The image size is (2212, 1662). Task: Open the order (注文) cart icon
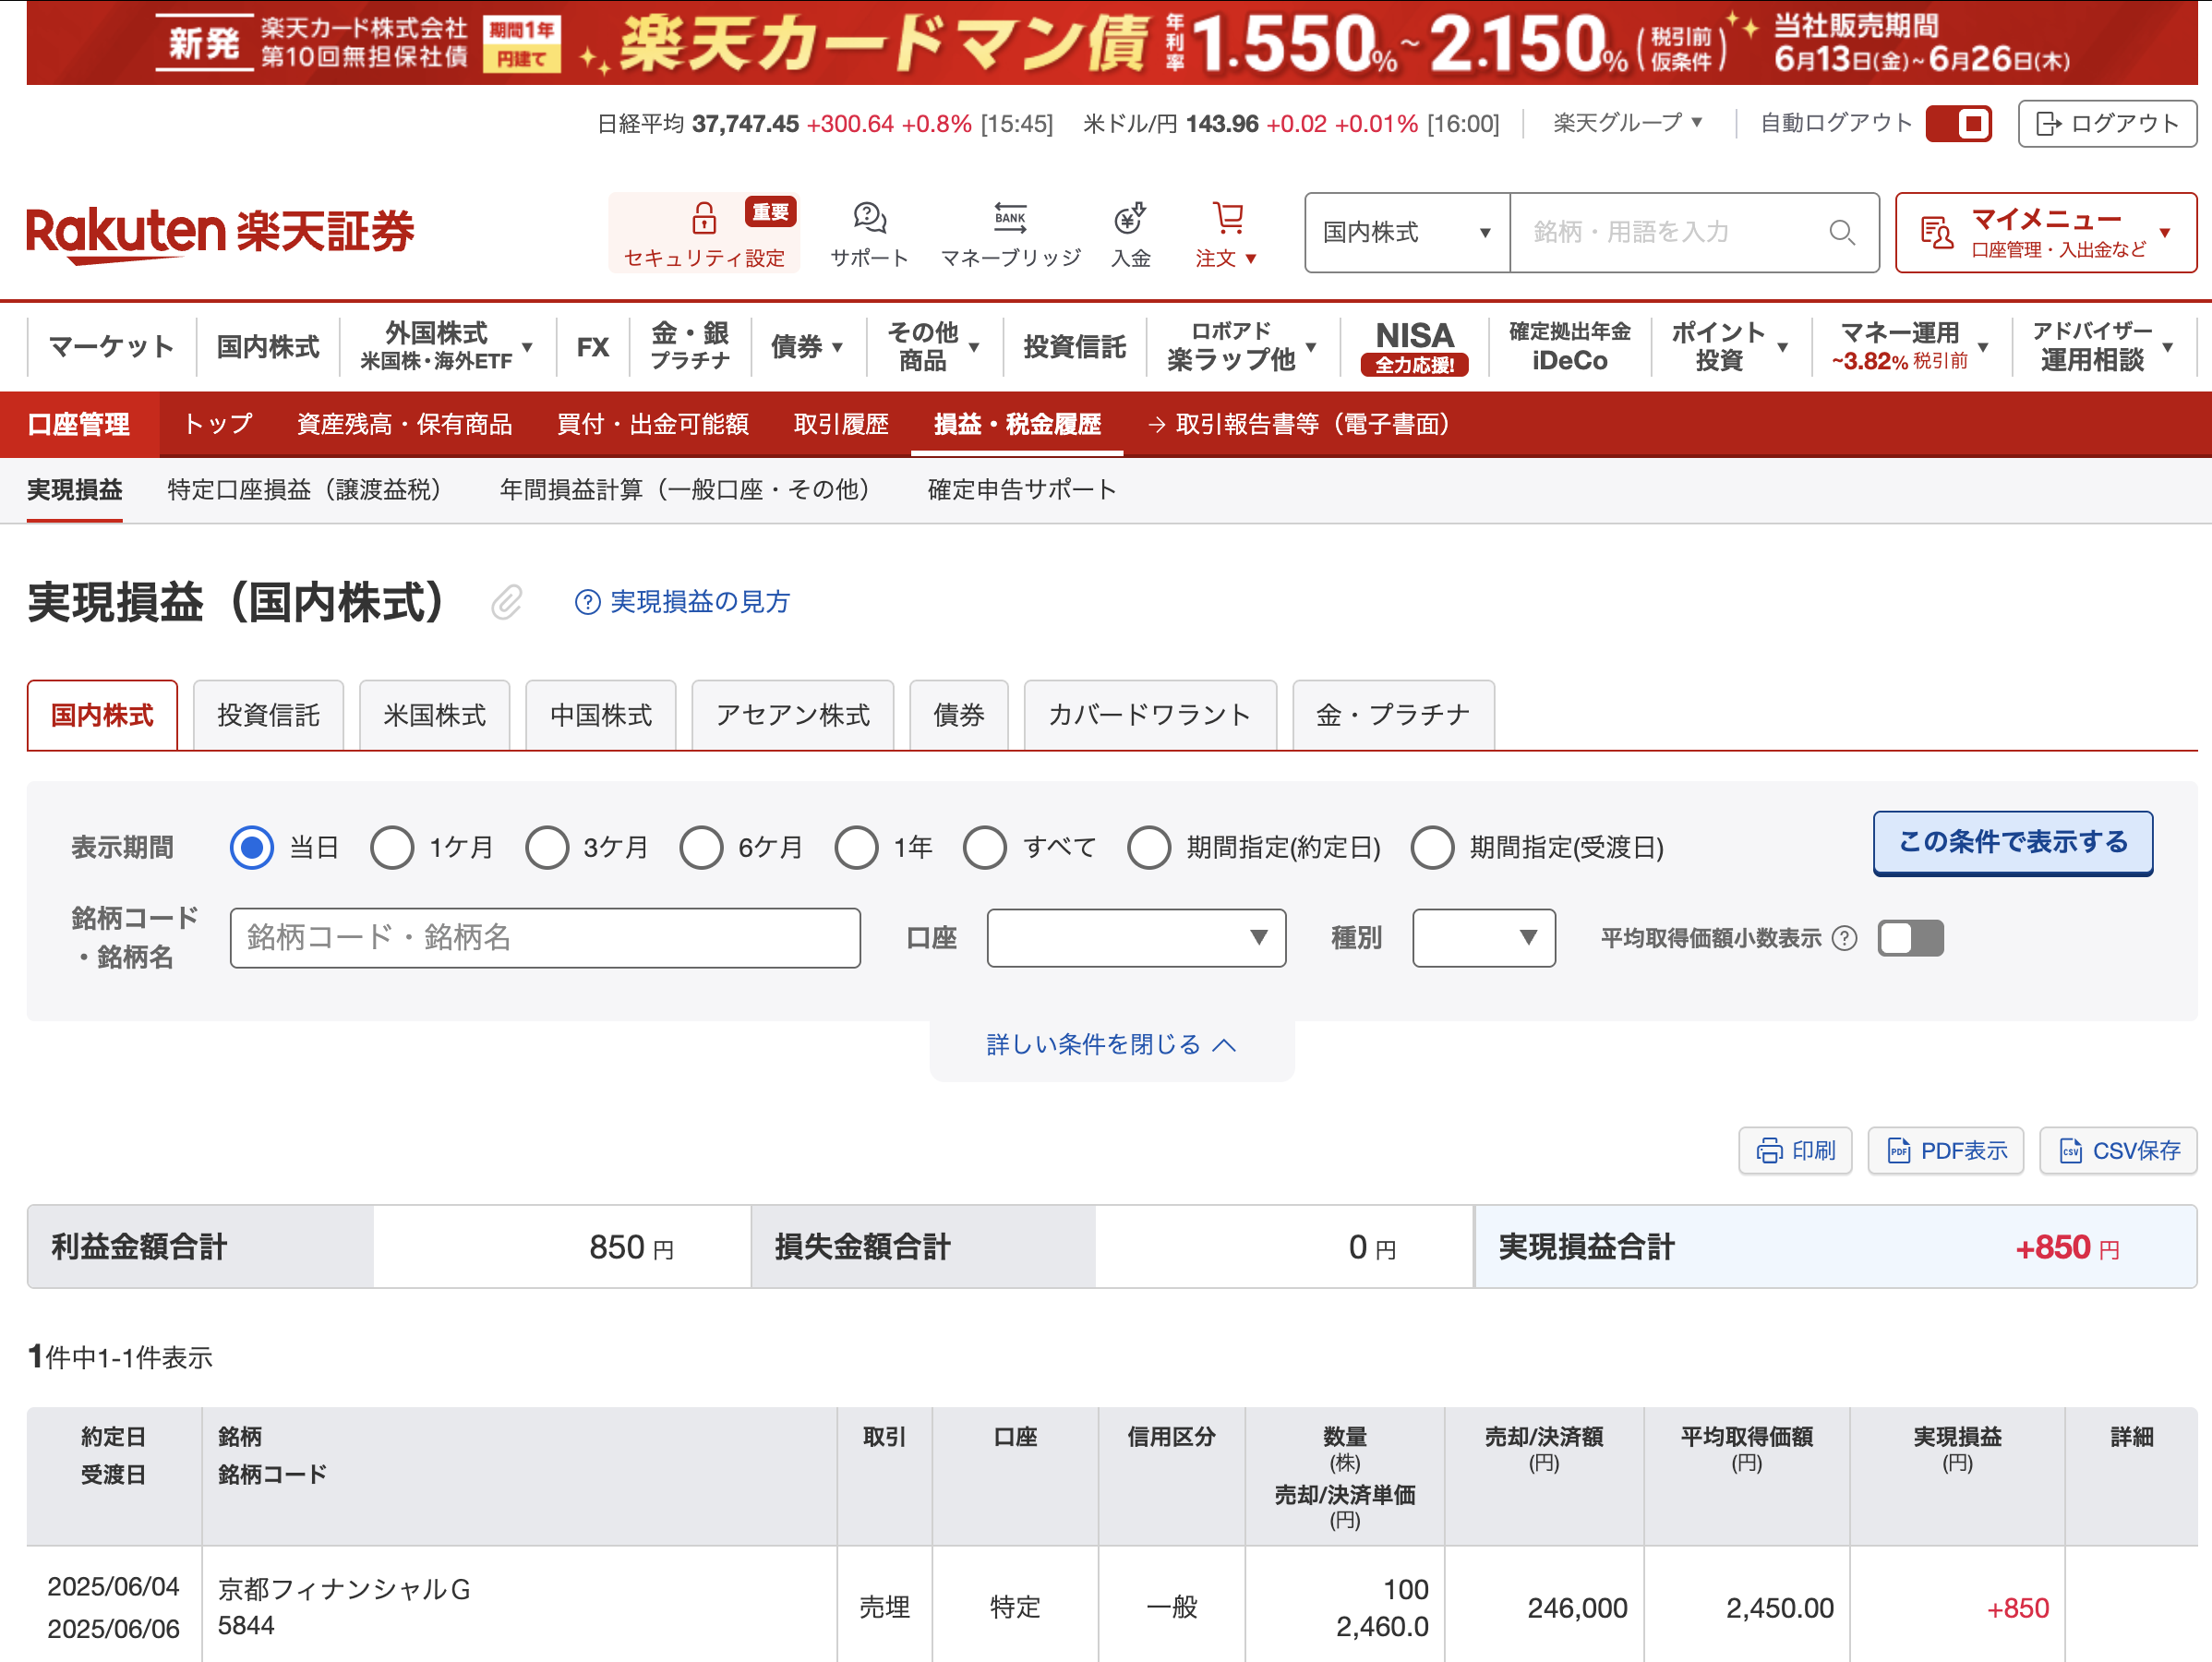click(1227, 217)
